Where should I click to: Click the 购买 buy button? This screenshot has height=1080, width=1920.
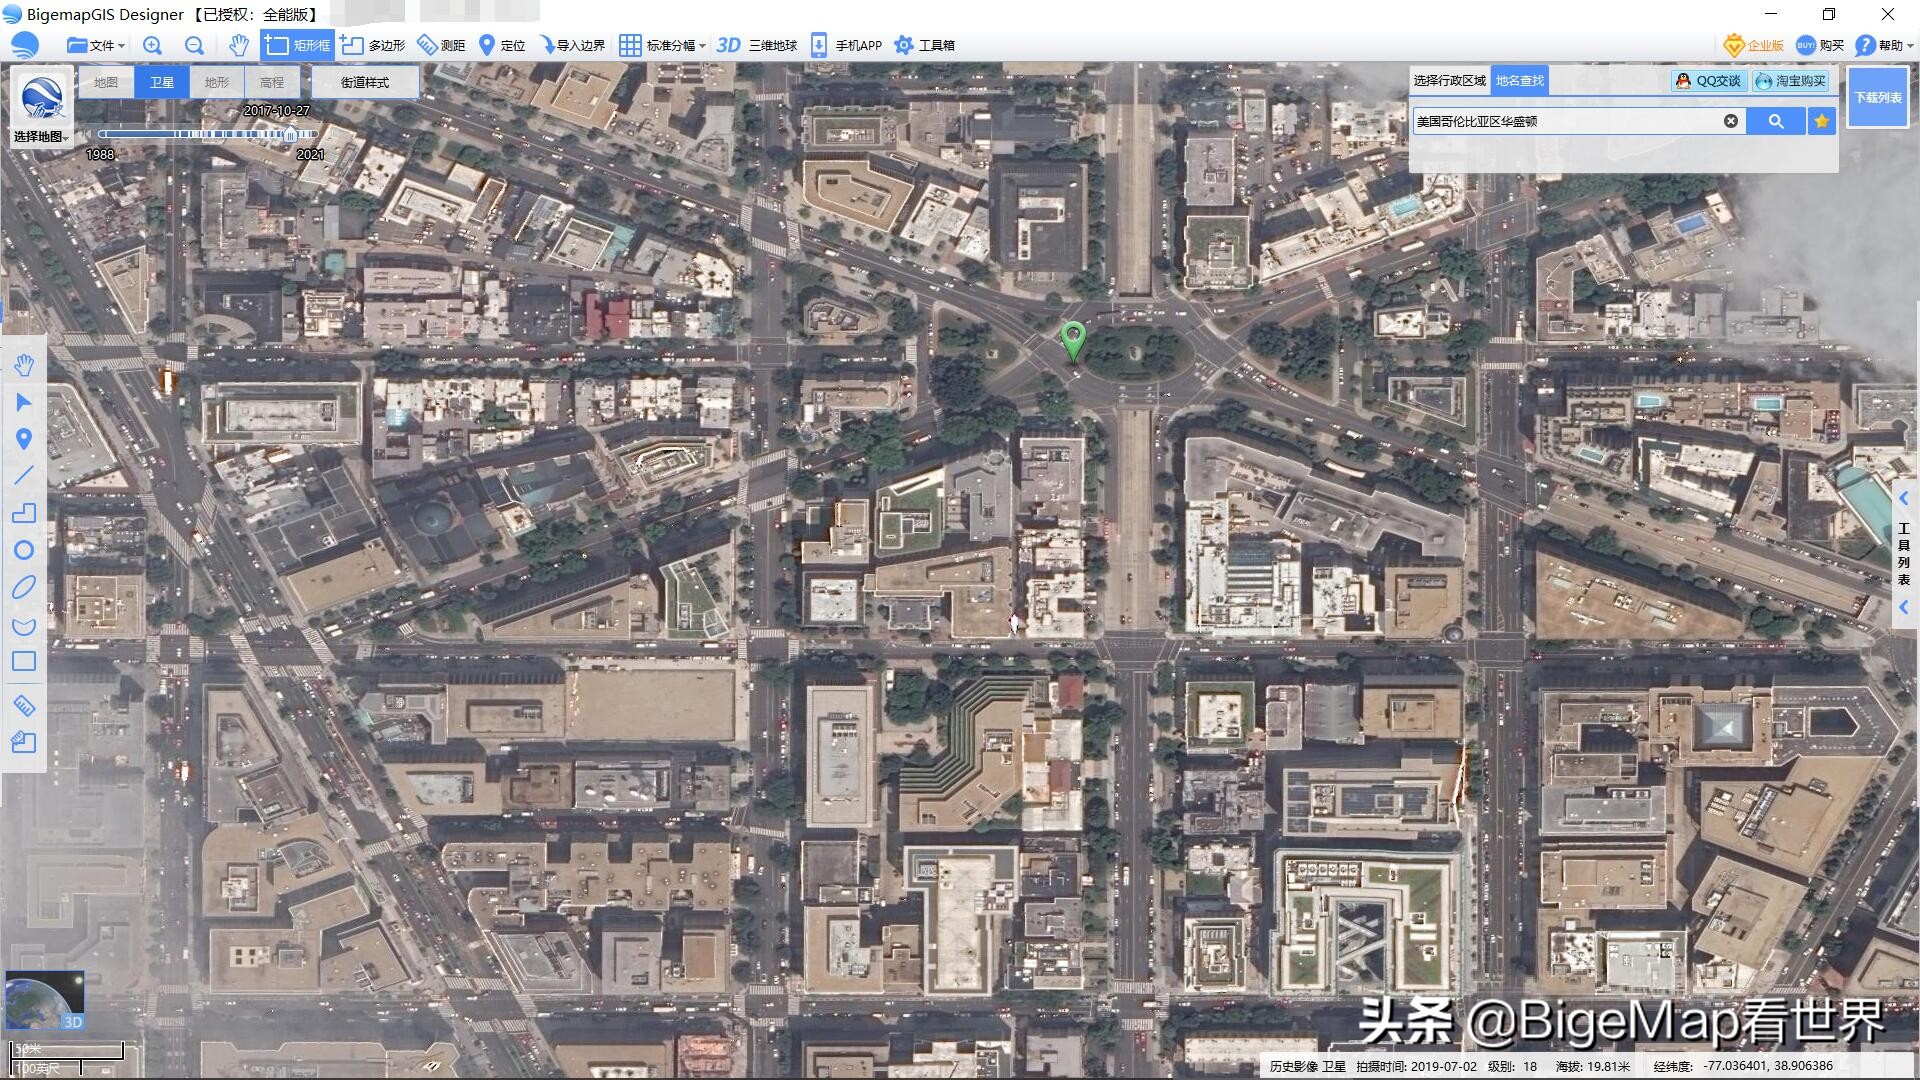(x=1820, y=45)
